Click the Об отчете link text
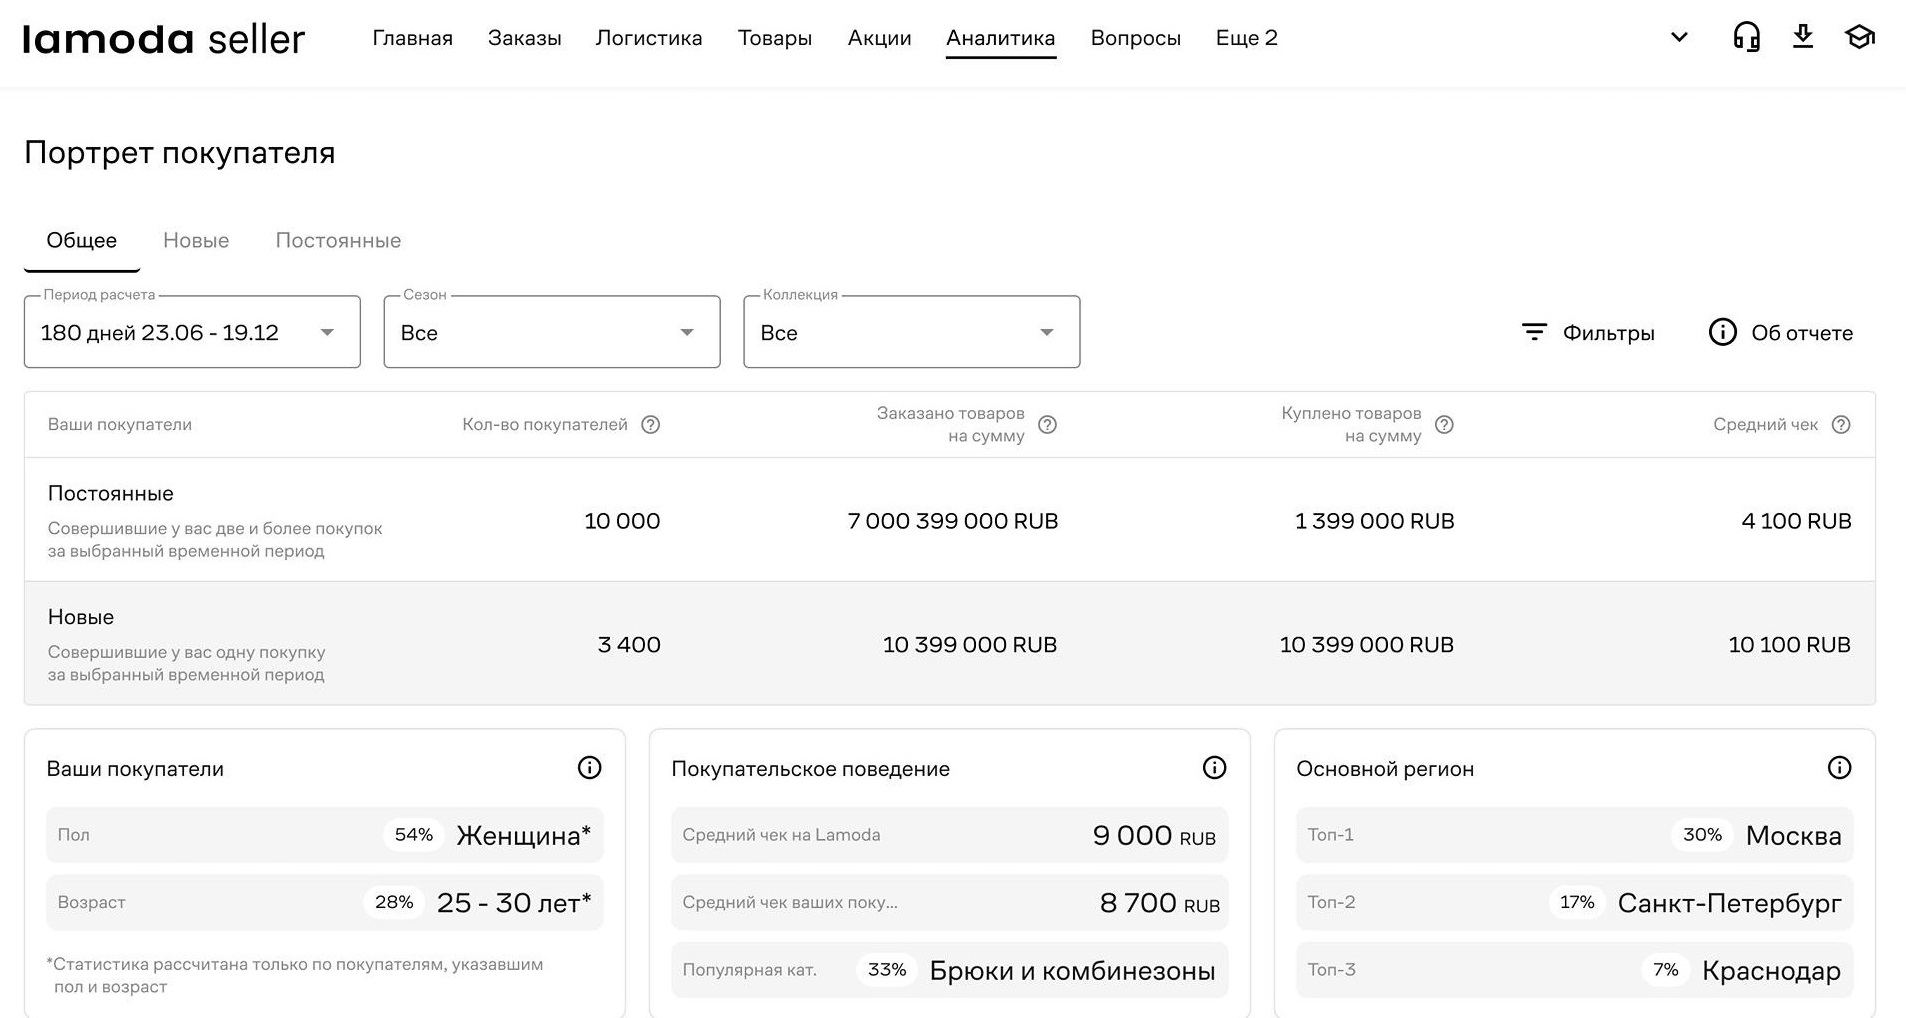 coord(1802,333)
